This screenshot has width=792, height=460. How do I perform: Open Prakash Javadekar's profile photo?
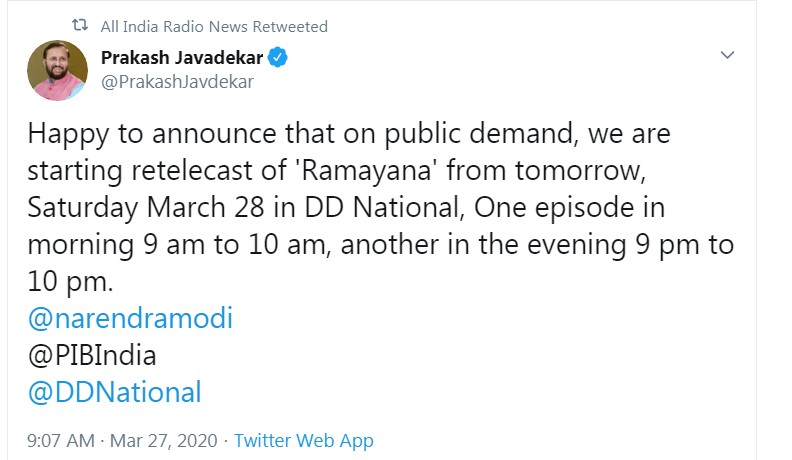[x=54, y=70]
